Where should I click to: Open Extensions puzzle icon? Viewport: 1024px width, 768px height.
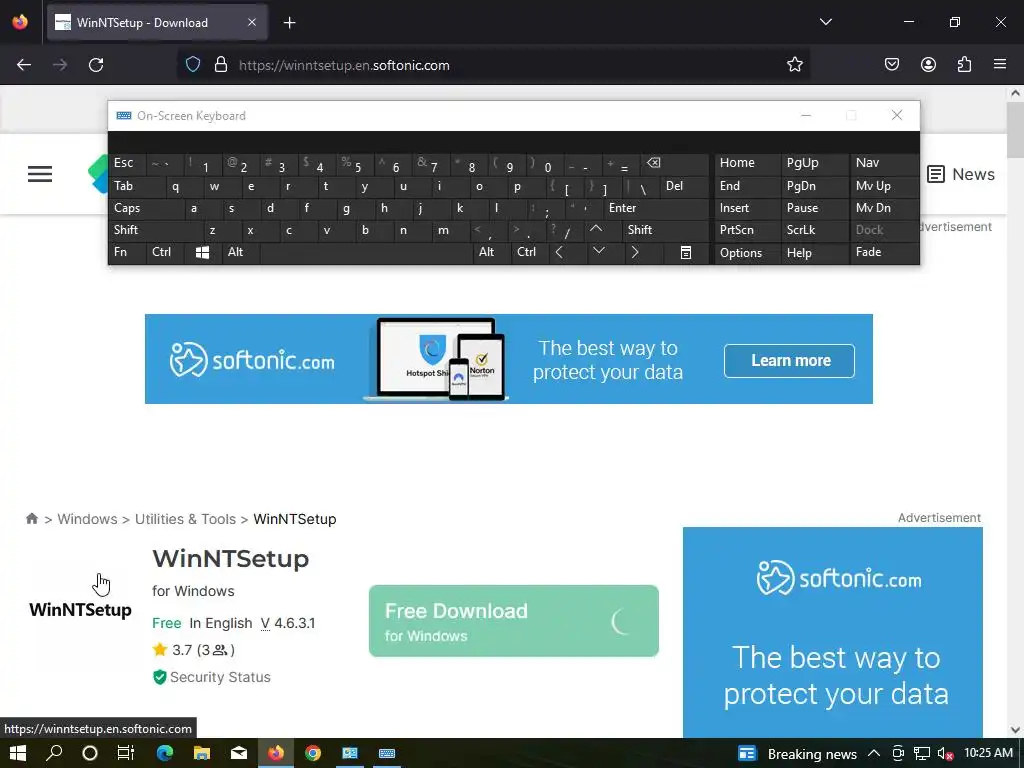point(965,65)
